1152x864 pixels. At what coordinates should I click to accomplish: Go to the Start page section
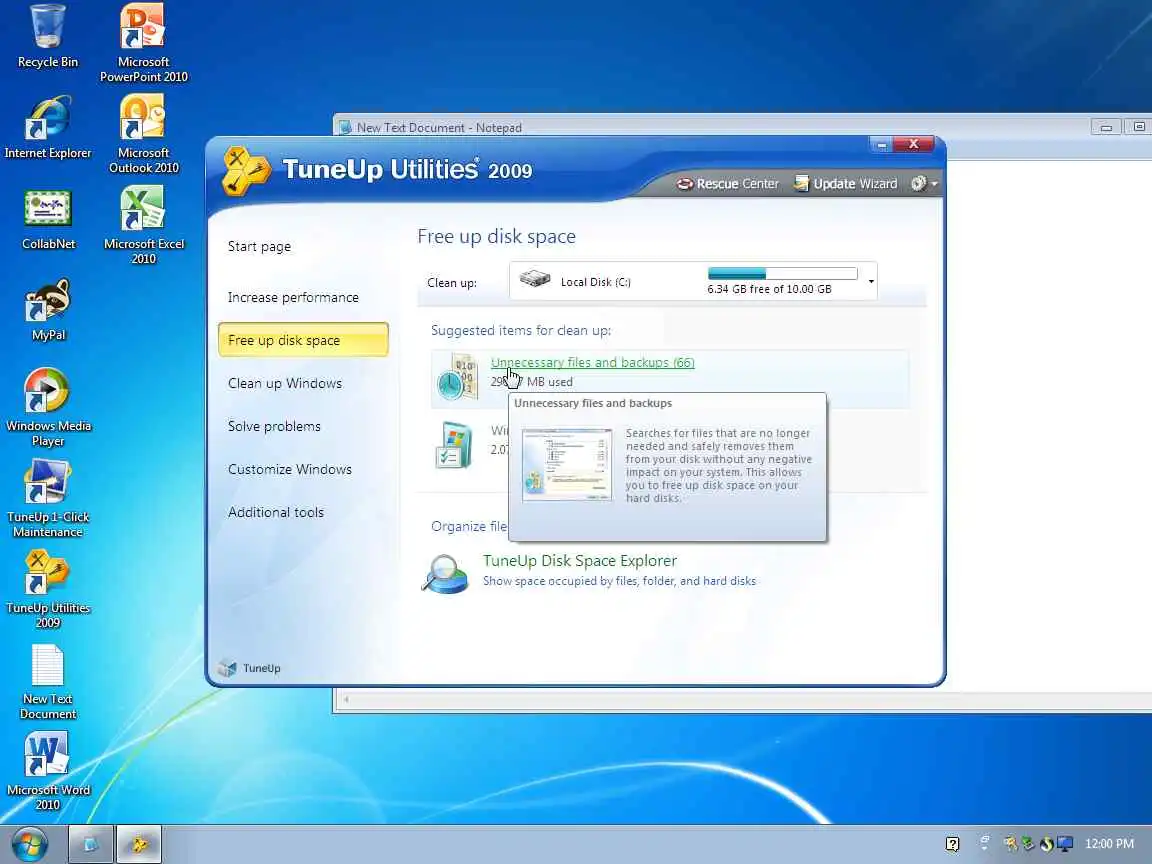259,246
